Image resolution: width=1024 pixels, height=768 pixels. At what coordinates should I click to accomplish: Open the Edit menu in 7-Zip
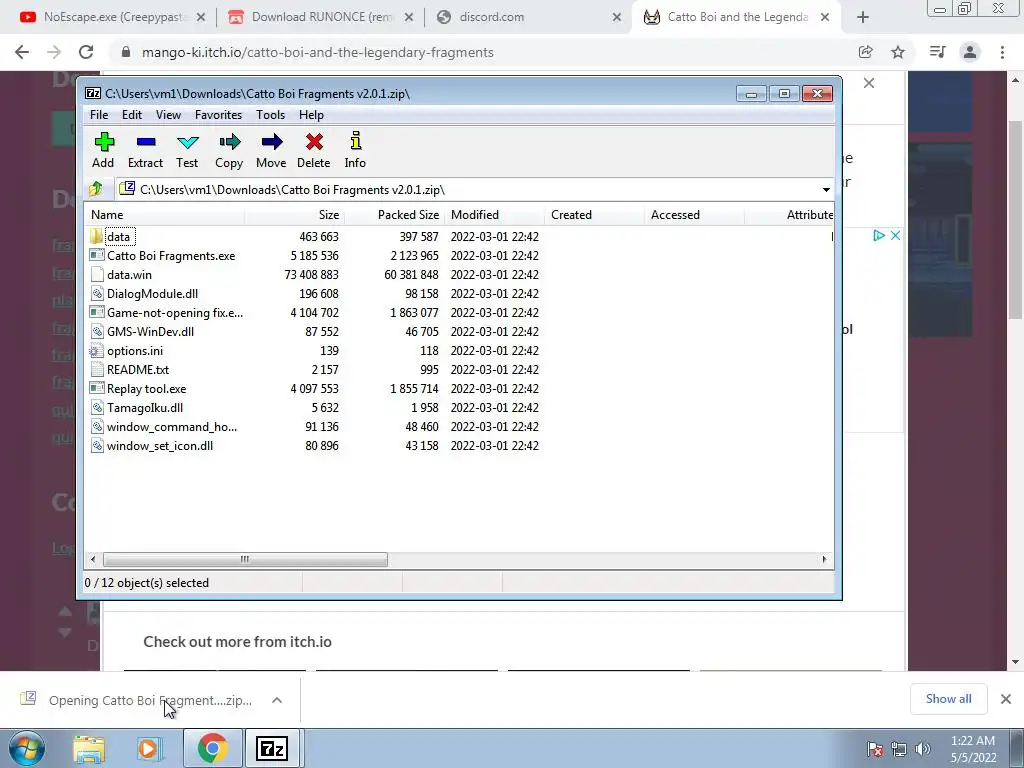click(132, 115)
